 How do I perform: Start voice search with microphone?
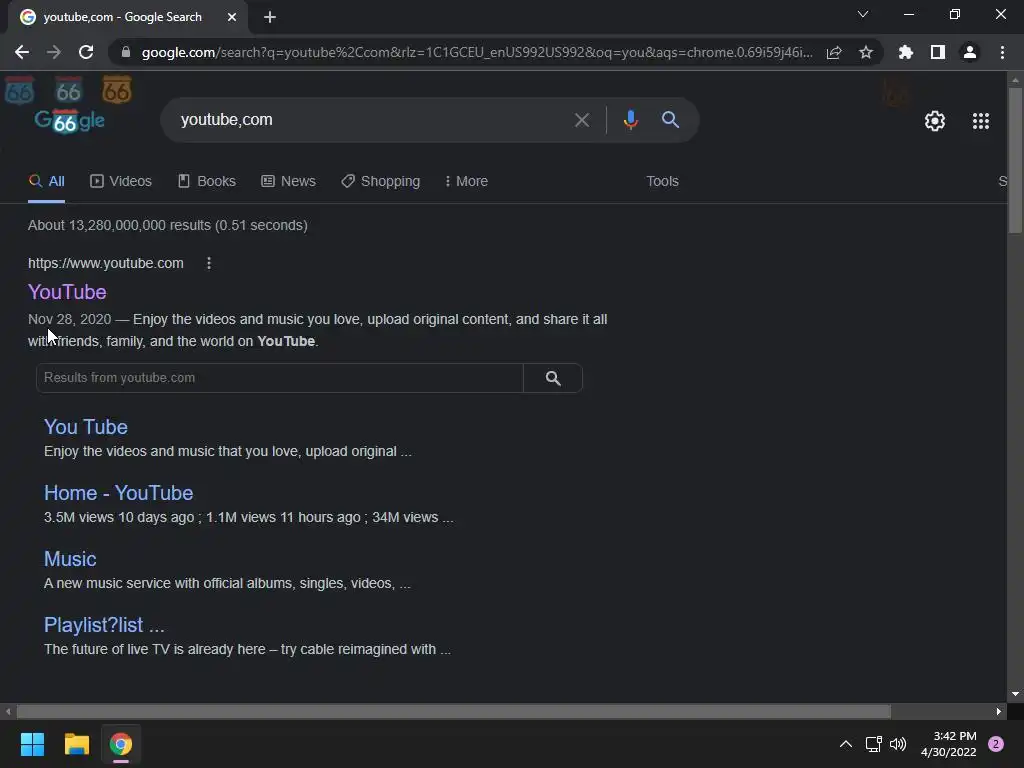coord(630,120)
